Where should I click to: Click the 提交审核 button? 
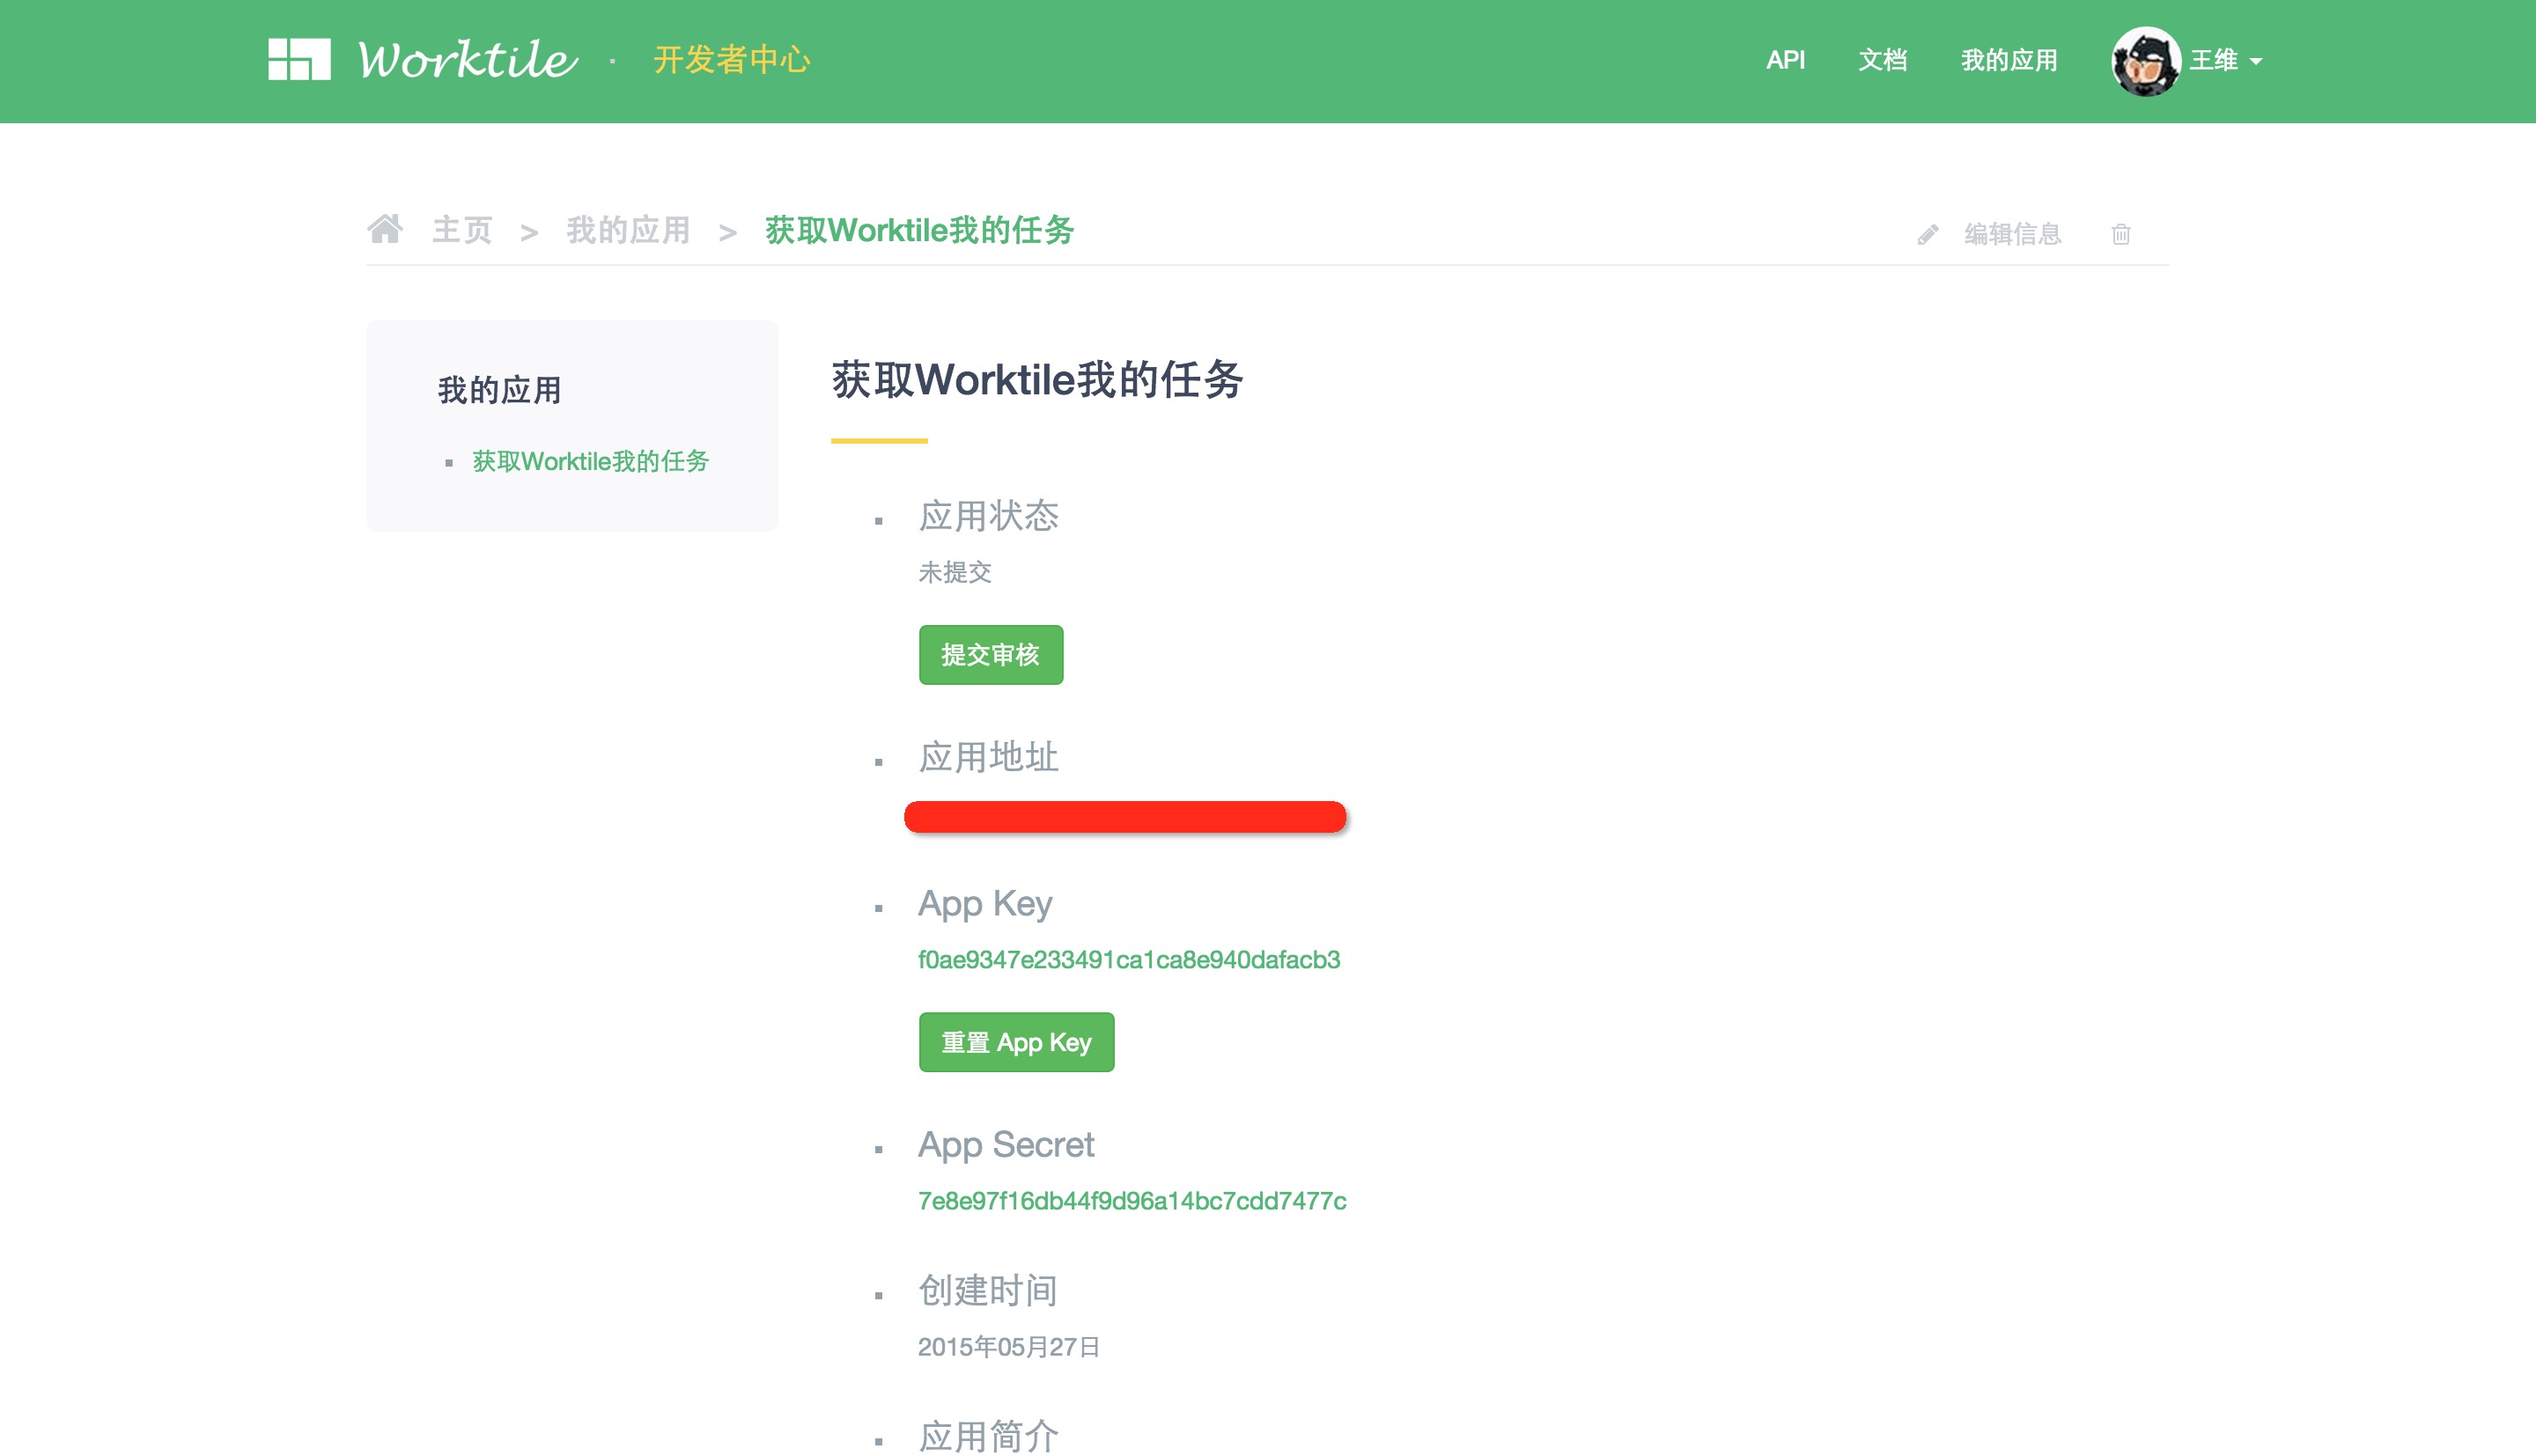point(990,655)
